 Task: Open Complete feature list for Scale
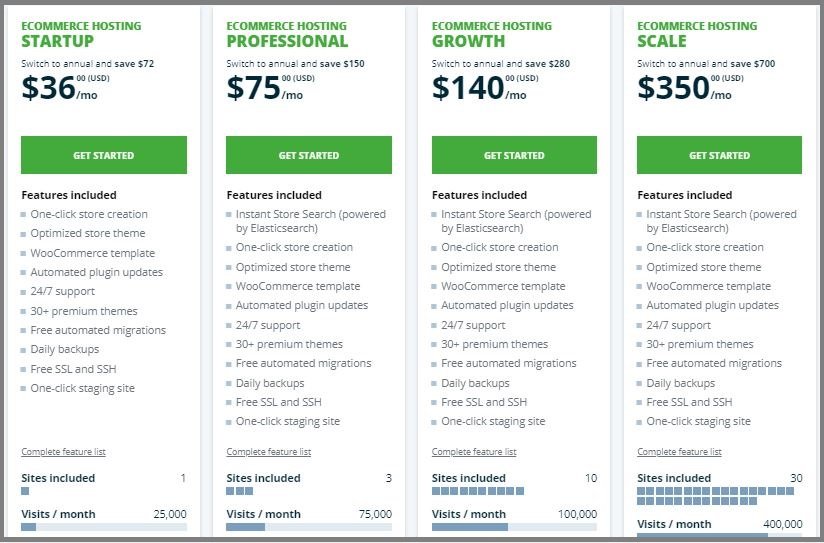679,452
